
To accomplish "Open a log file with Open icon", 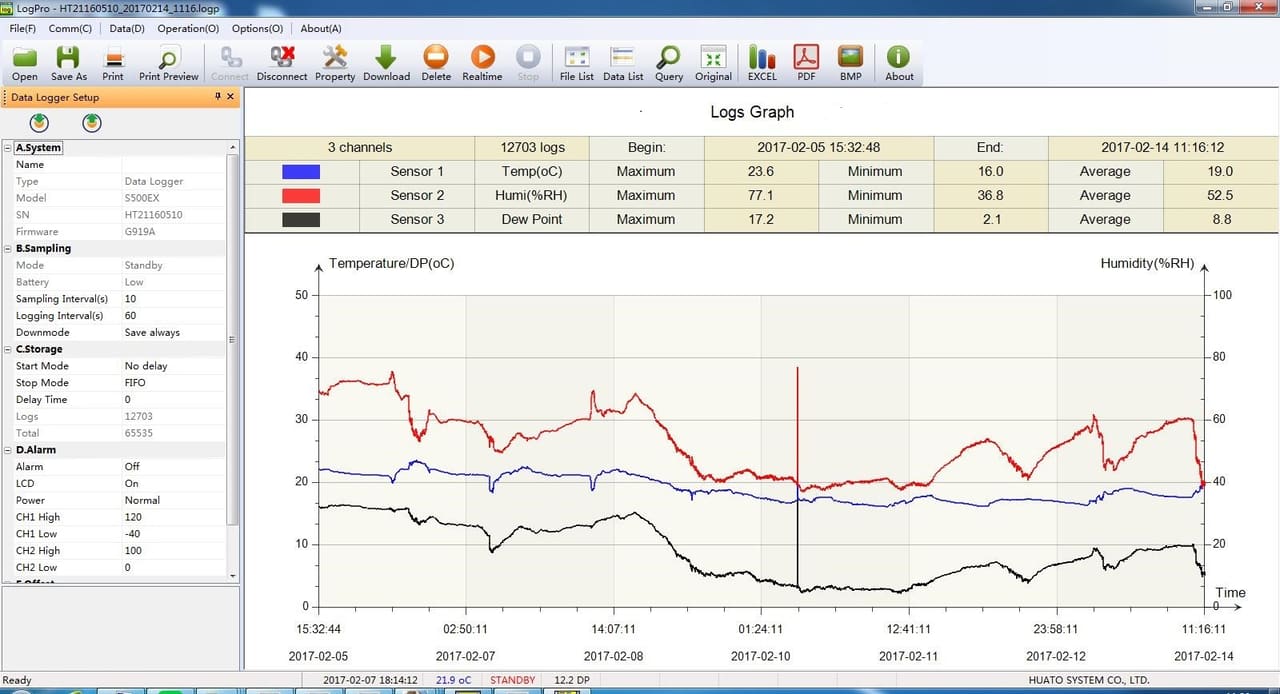I will [24, 63].
